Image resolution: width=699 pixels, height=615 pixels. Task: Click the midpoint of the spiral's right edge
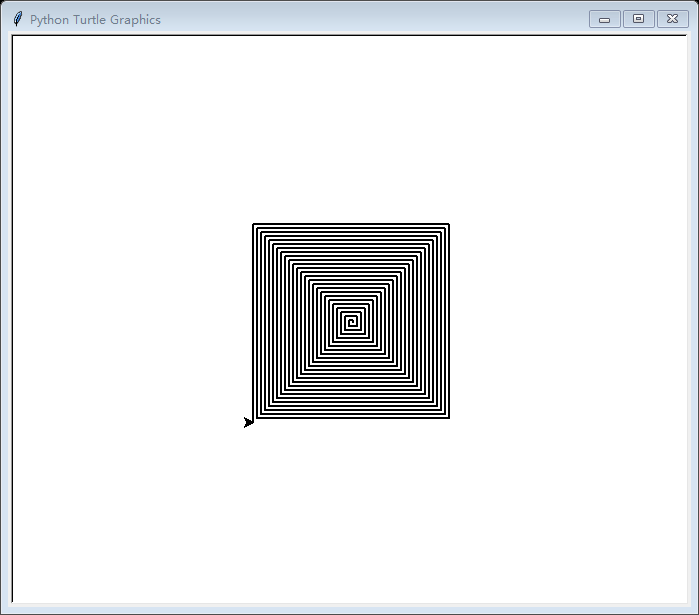(448, 321)
